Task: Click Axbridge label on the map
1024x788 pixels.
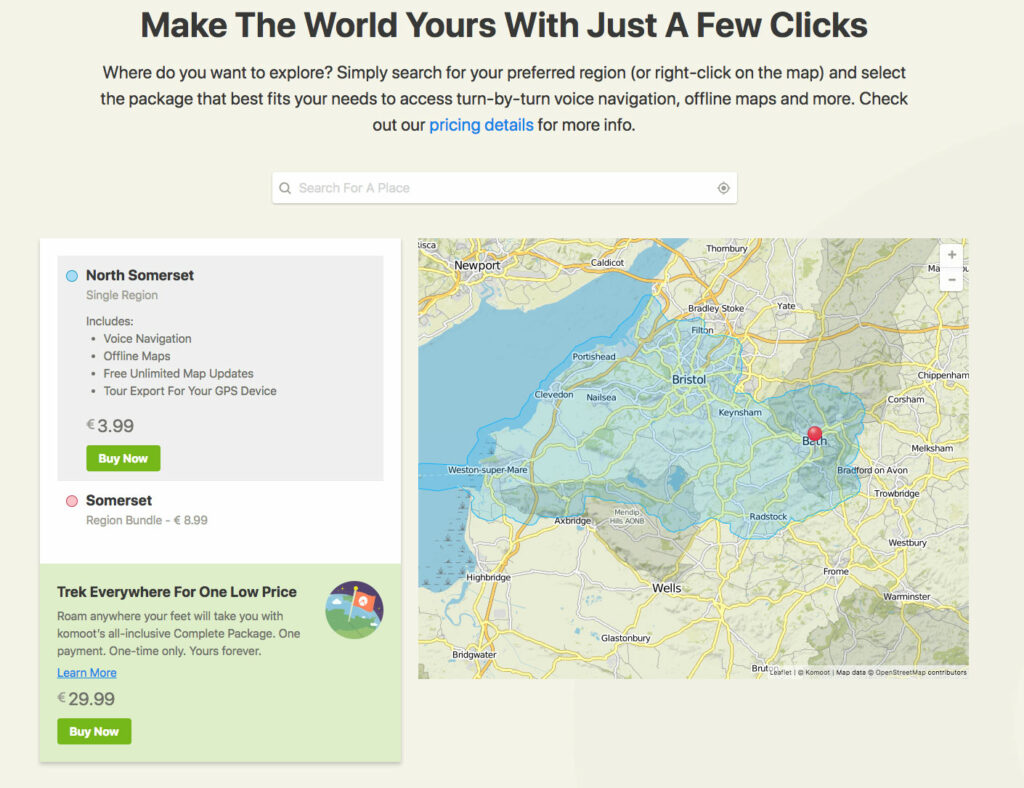Action: point(573,520)
